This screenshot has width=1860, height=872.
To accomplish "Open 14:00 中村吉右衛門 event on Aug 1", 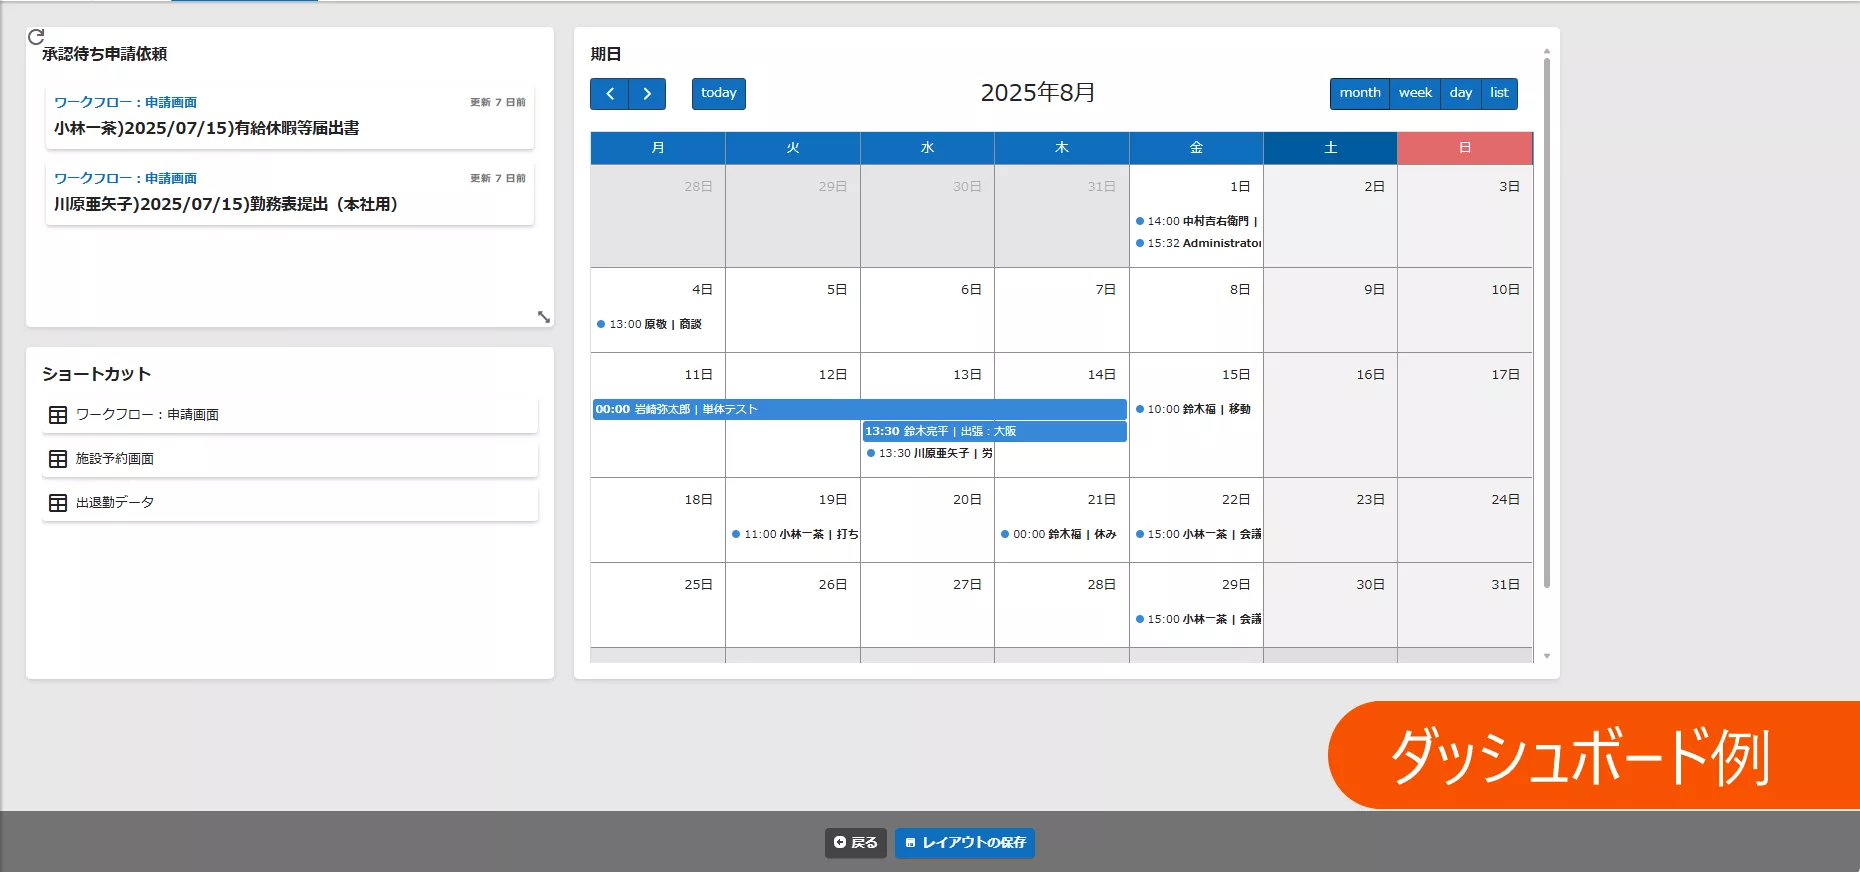I will (1196, 221).
